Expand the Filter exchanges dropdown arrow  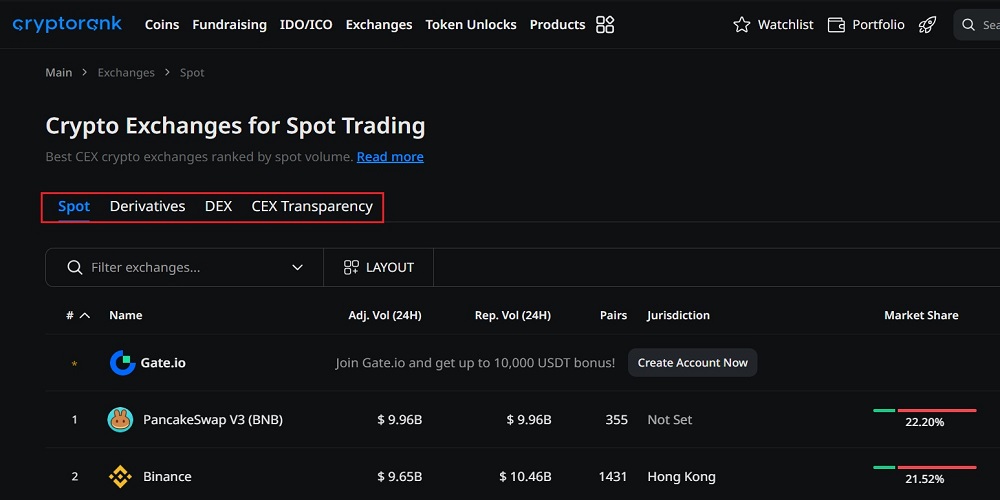click(297, 268)
